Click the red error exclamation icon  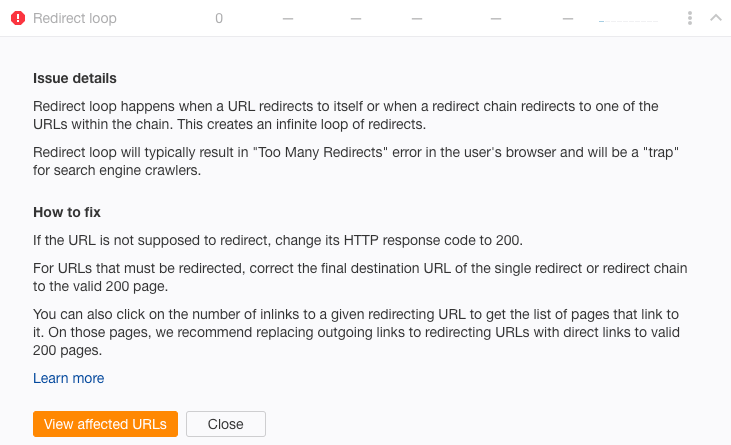point(18,18)
